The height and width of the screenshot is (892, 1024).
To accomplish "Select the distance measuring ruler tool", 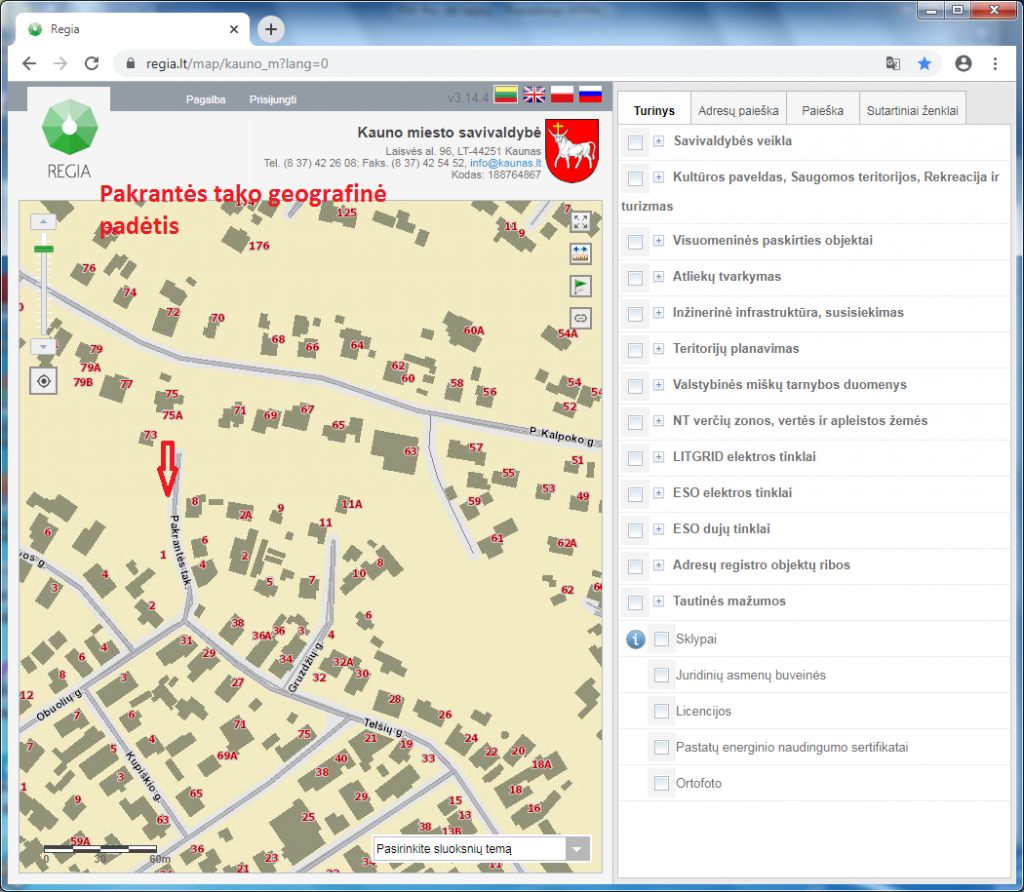I will point(581,254).
